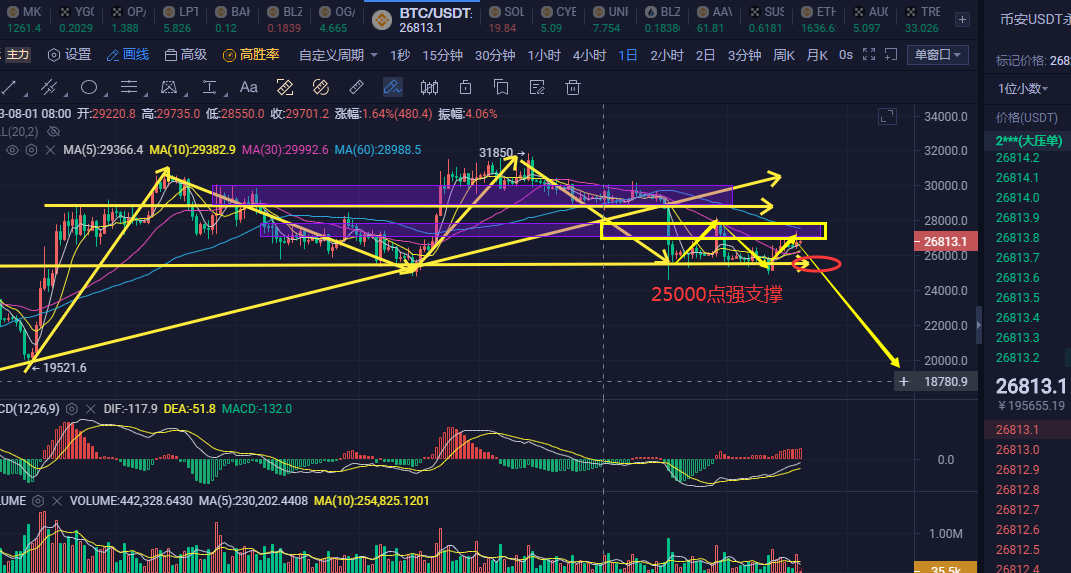The width and height of the screenshot is (1071, 573).
Task: Open the 1位小数 precision dropdown
Action: [x=1023, y=89]
